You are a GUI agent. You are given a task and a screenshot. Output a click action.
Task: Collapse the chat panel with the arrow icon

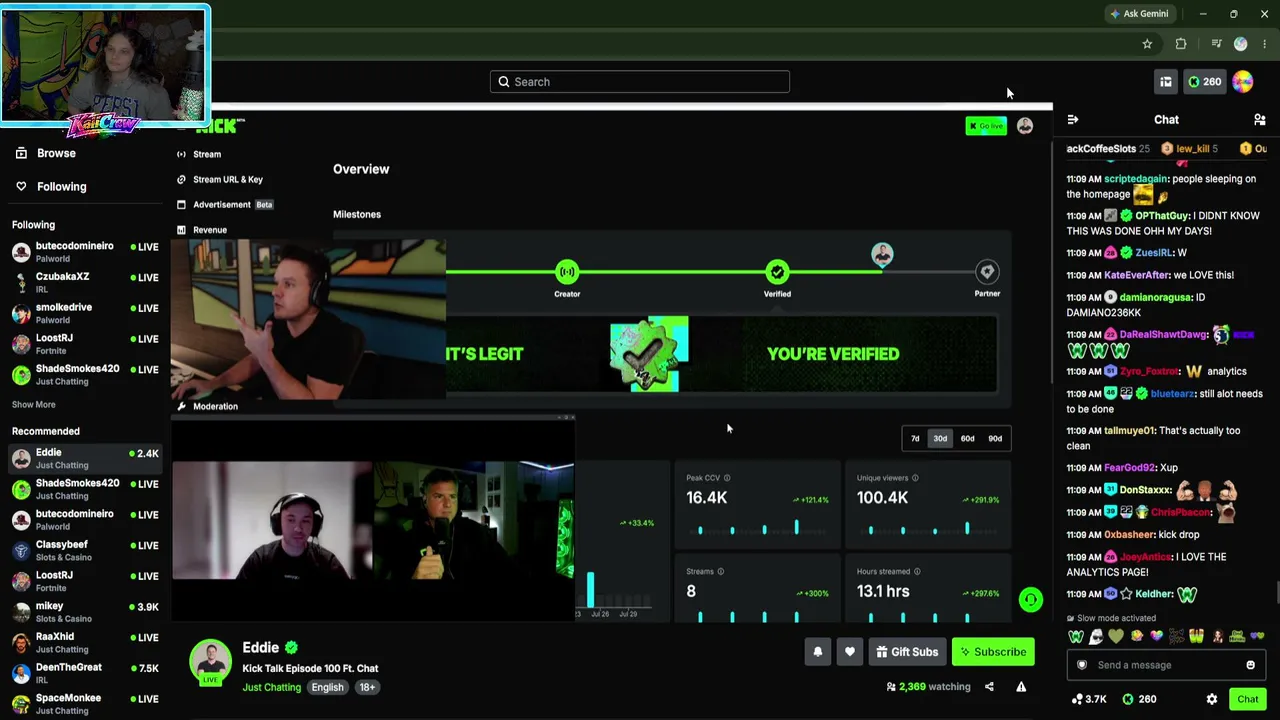pos(1073,120)
